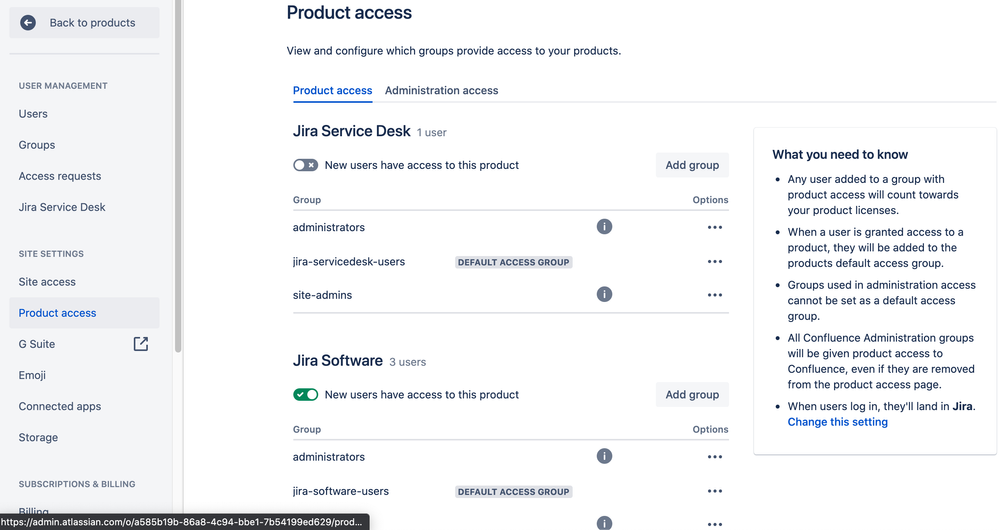Open G Suite external link icon

point(141,344)
